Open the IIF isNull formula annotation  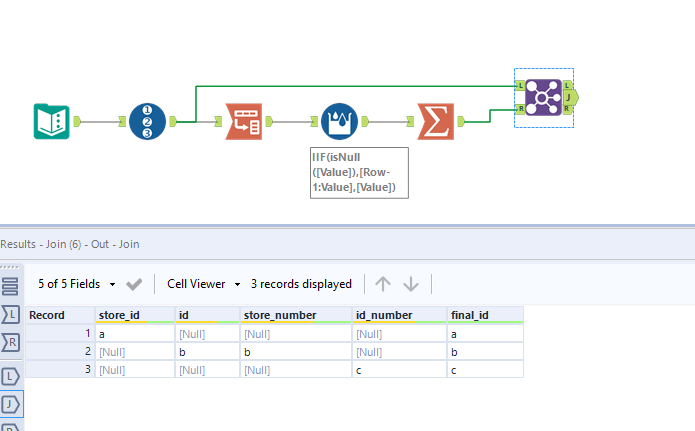(x=359, y=173)
